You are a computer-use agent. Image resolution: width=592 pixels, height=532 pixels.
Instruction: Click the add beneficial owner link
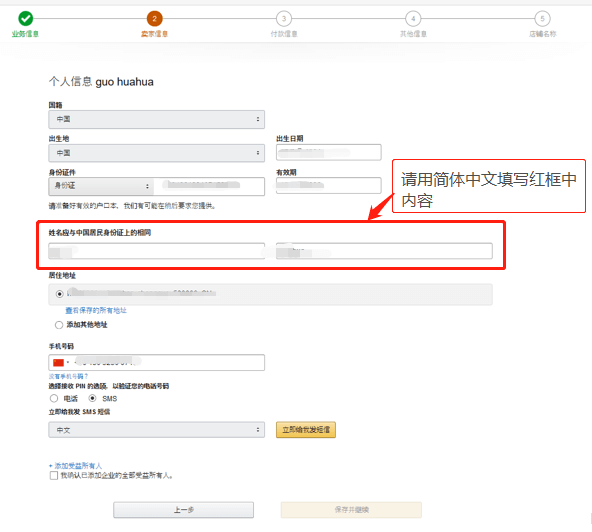point(76,466)
